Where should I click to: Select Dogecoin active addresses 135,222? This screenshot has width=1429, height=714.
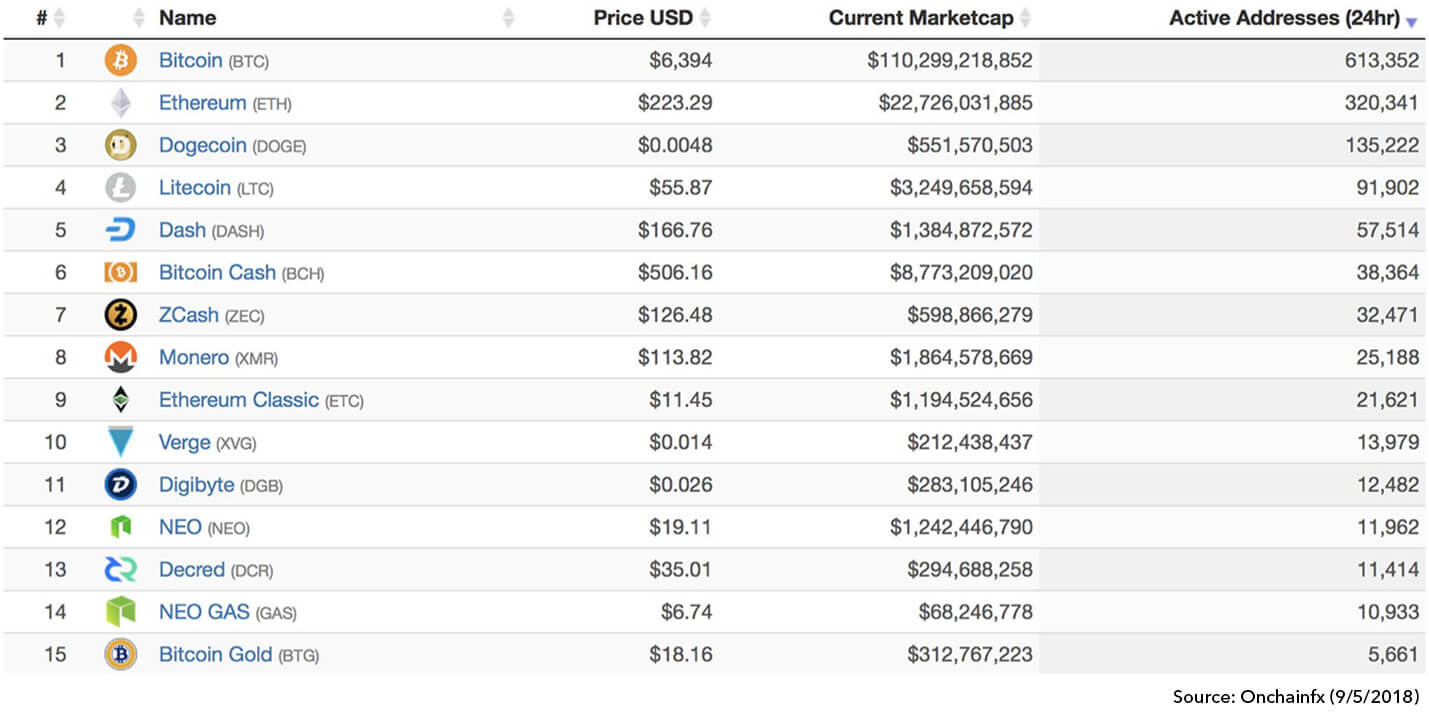(x=1382, y=146)
